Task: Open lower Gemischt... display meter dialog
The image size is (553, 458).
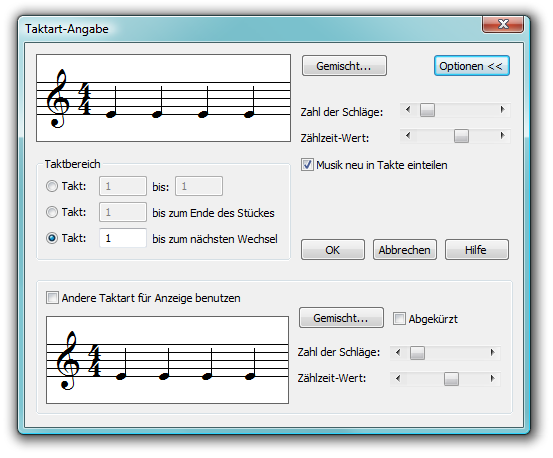Action: pos(341,318)
